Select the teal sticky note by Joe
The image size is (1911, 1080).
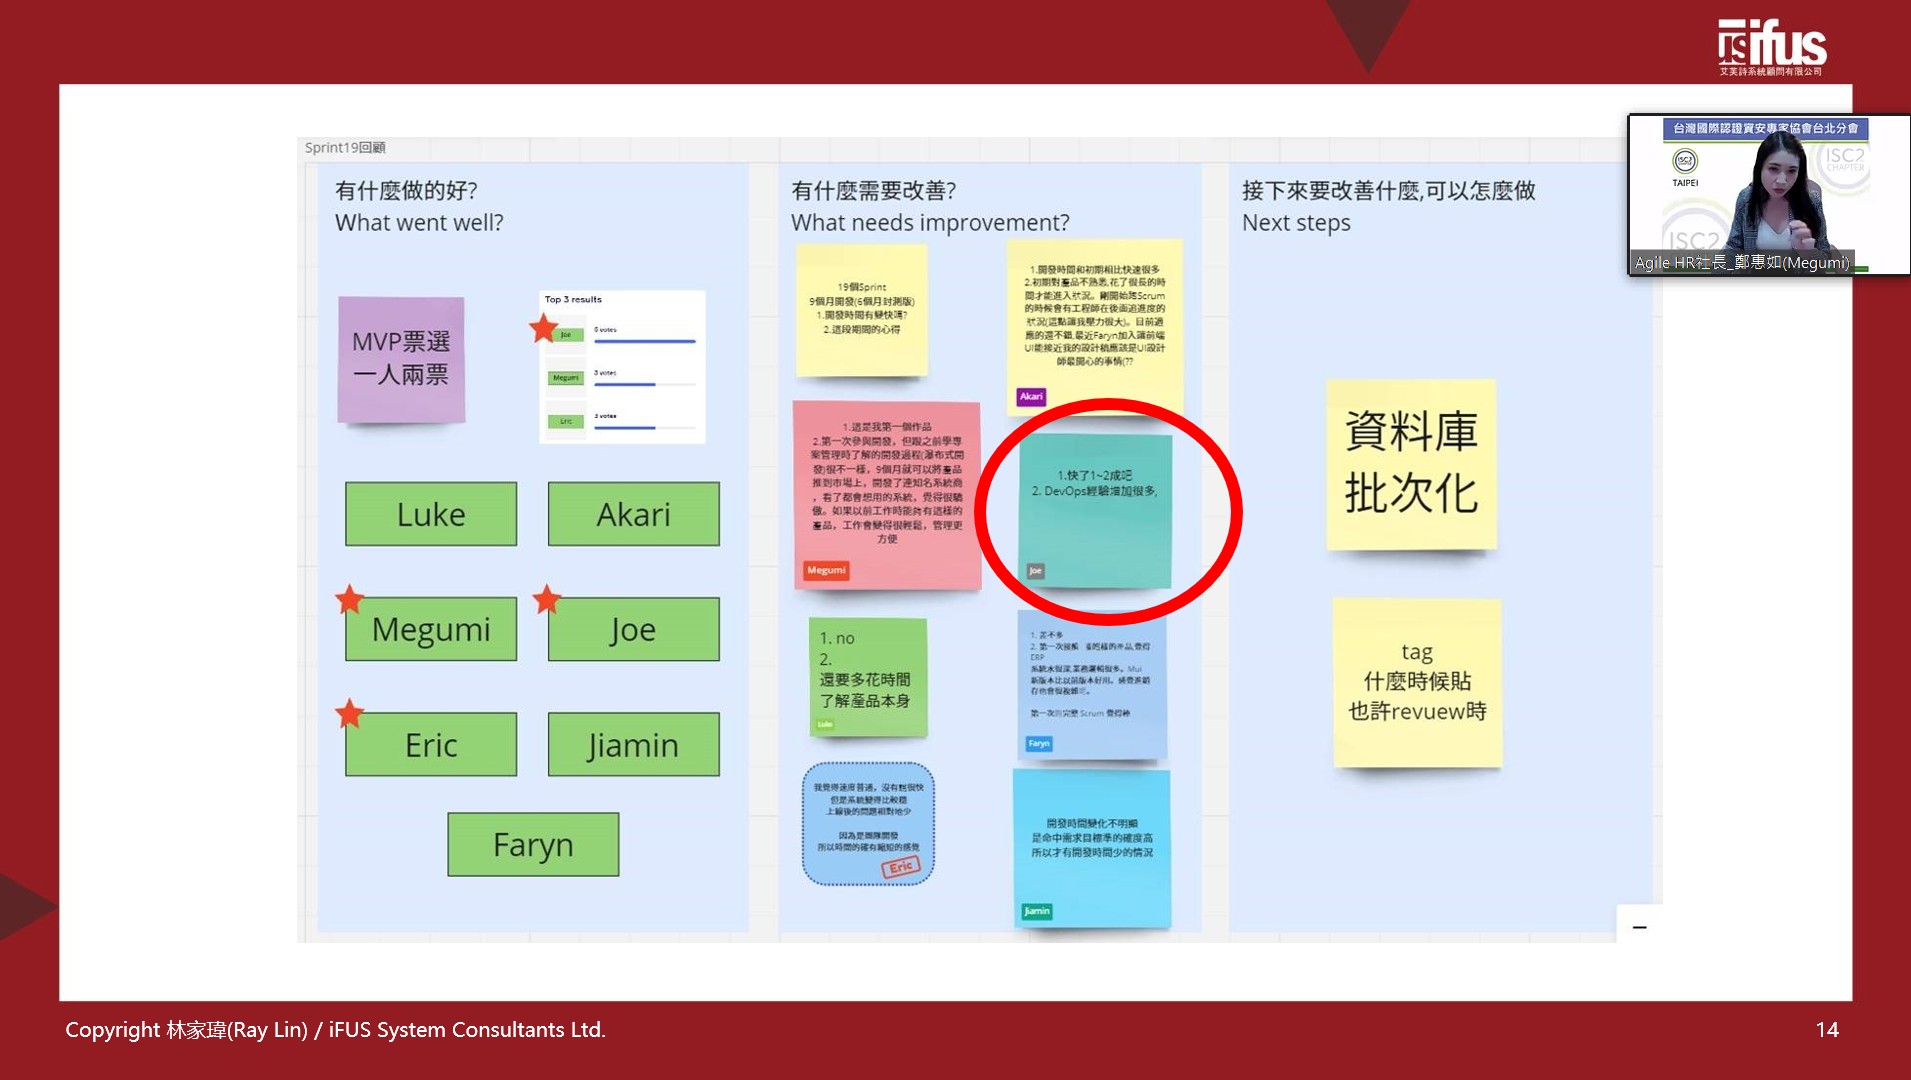tap(1095, 510)
